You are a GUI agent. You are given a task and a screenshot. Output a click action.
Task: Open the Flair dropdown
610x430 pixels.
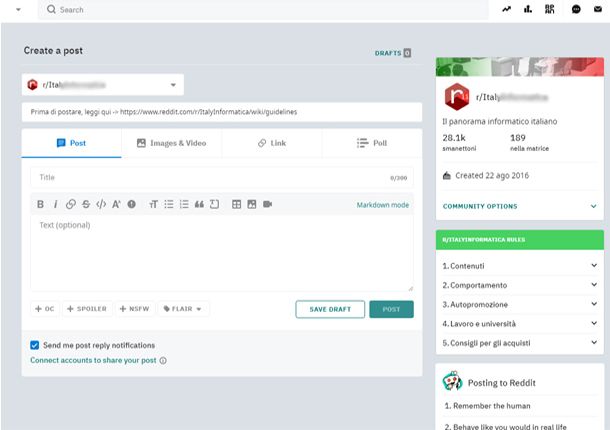(183, 309)
